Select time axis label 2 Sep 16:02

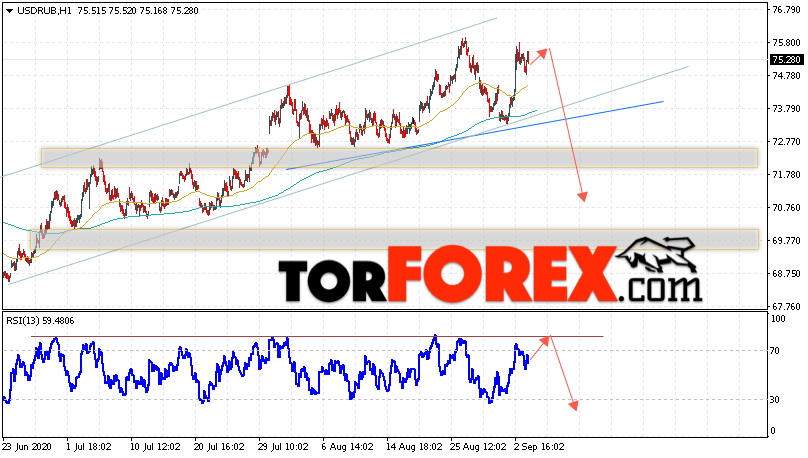539,446
